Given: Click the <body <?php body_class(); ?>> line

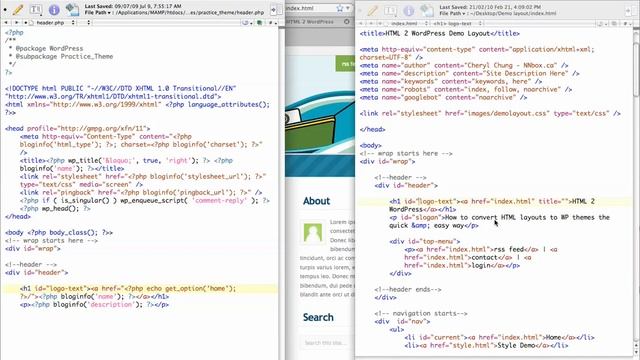Looking at the screenshot, I should click(59, 233).
